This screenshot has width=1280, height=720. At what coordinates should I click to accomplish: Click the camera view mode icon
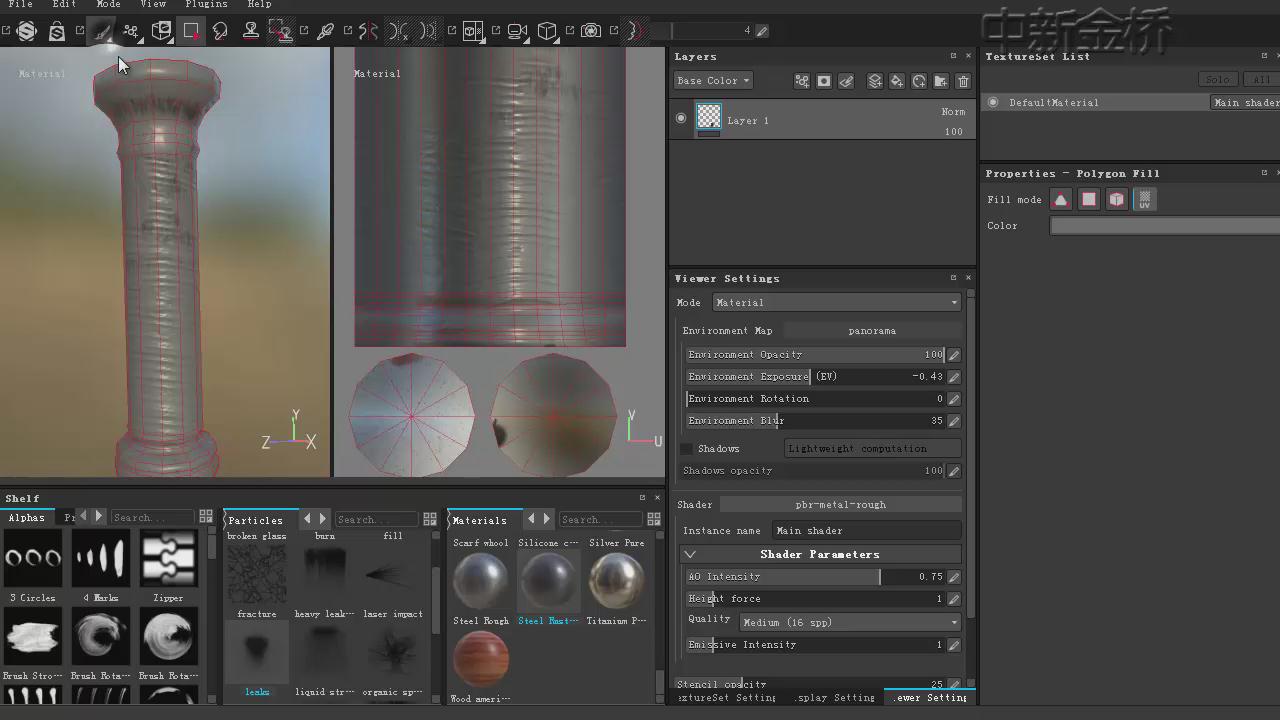(517, 31)
